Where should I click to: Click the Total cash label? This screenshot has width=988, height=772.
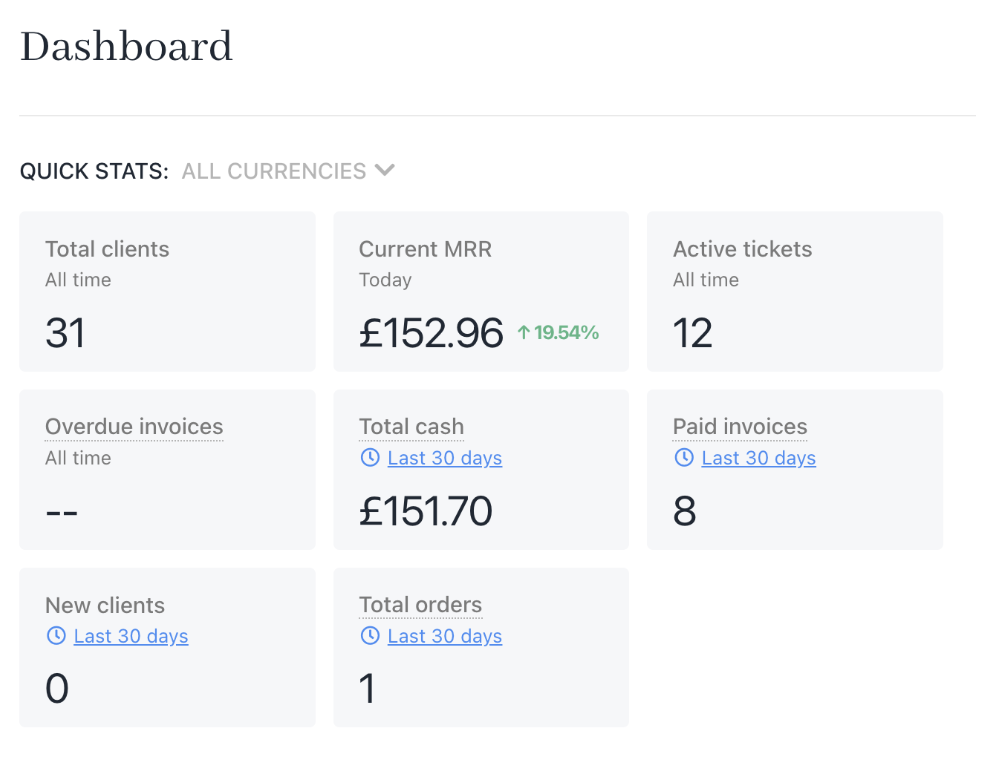411,427
